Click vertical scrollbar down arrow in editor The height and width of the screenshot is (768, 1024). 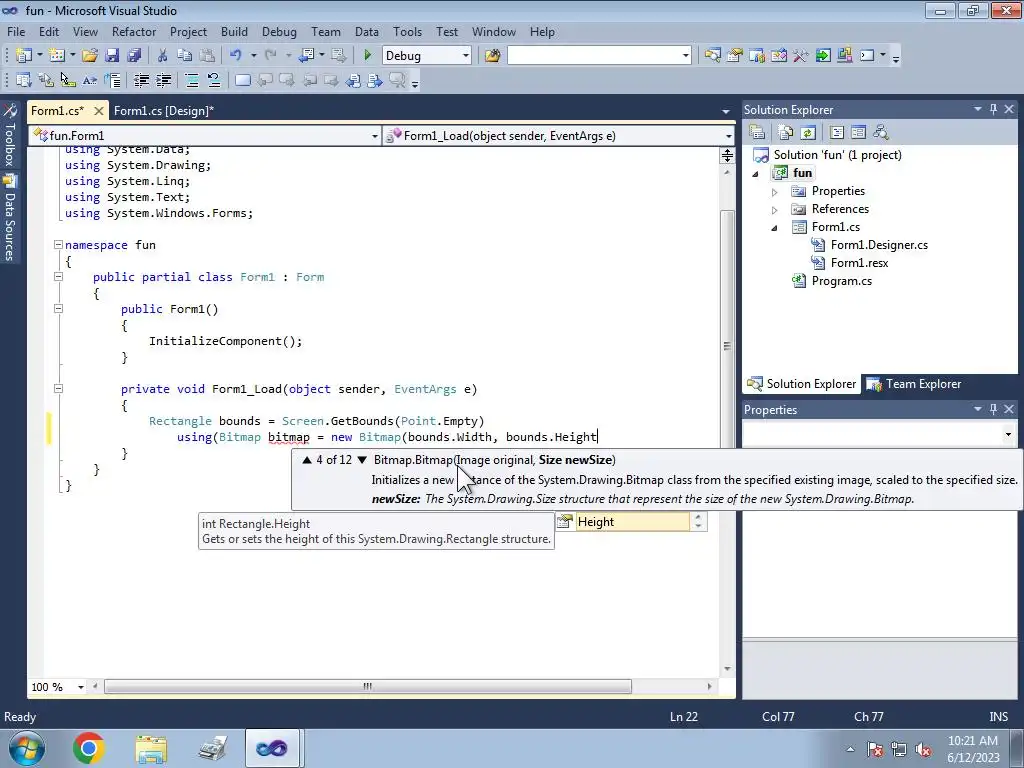tap(727, 669)
